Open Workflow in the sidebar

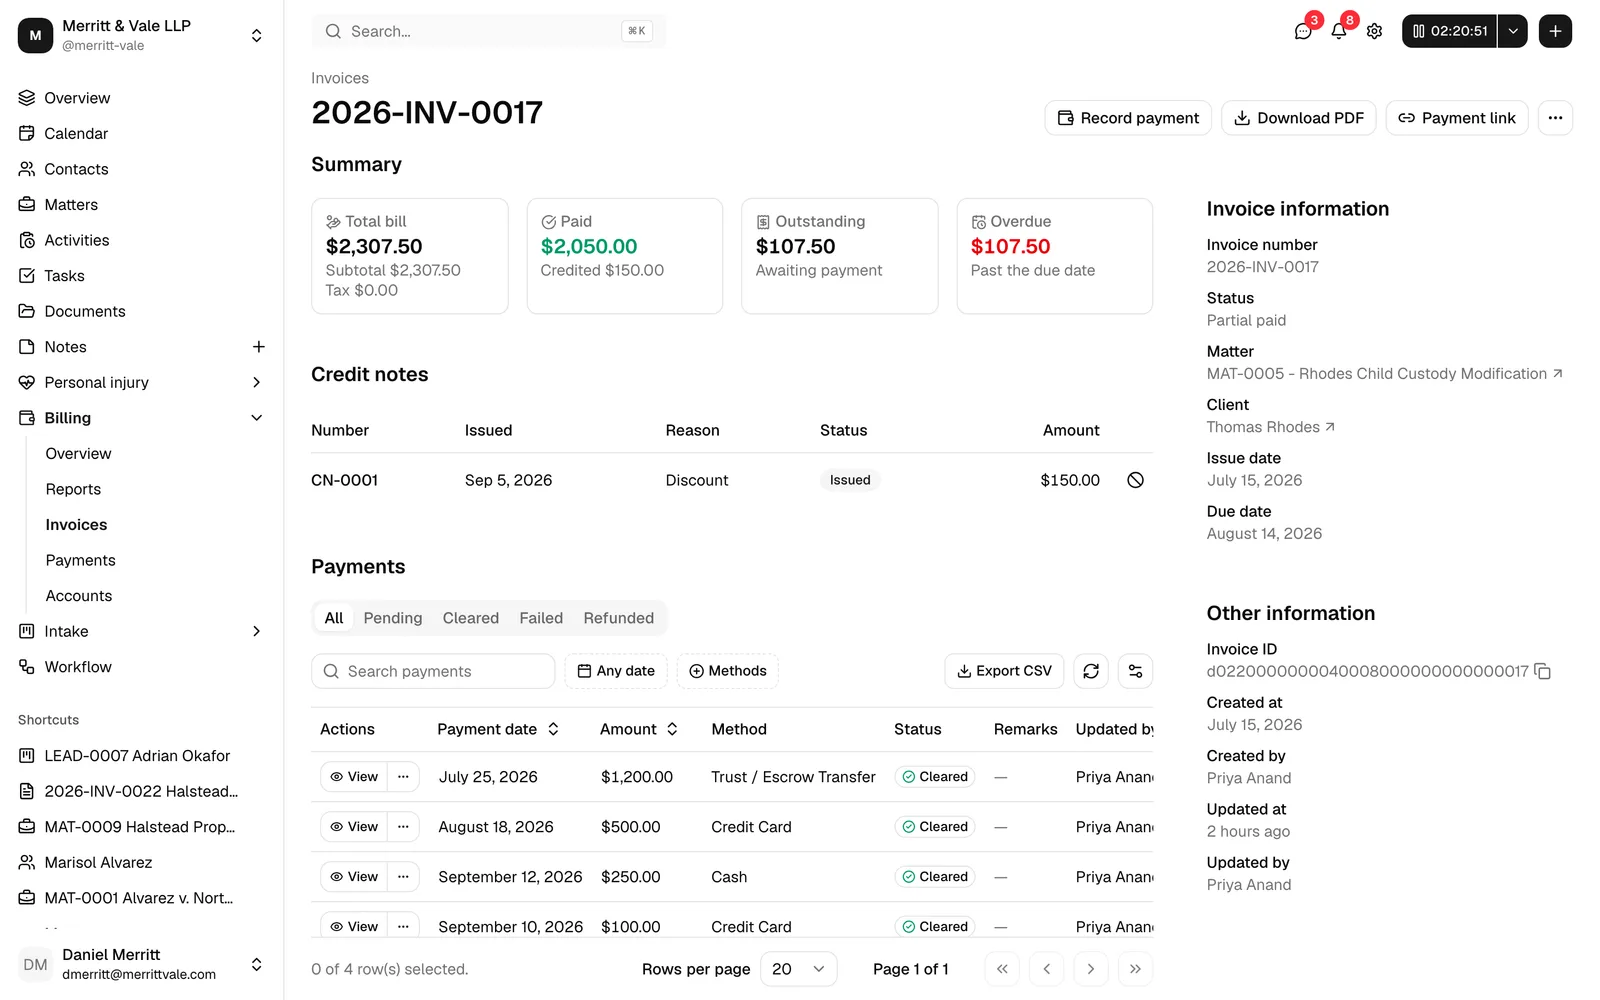[x=141, y=667]
